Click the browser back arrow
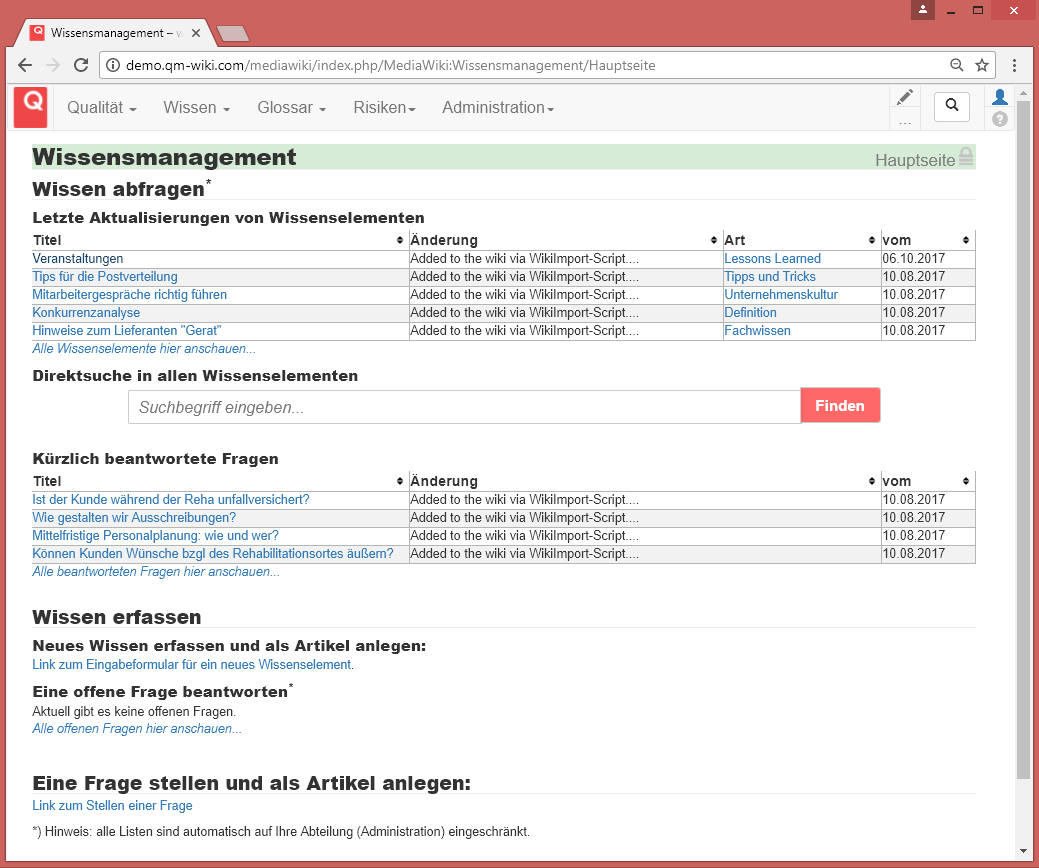The height and width of the screenshot is (868, 1039). (x=25, y=66)
